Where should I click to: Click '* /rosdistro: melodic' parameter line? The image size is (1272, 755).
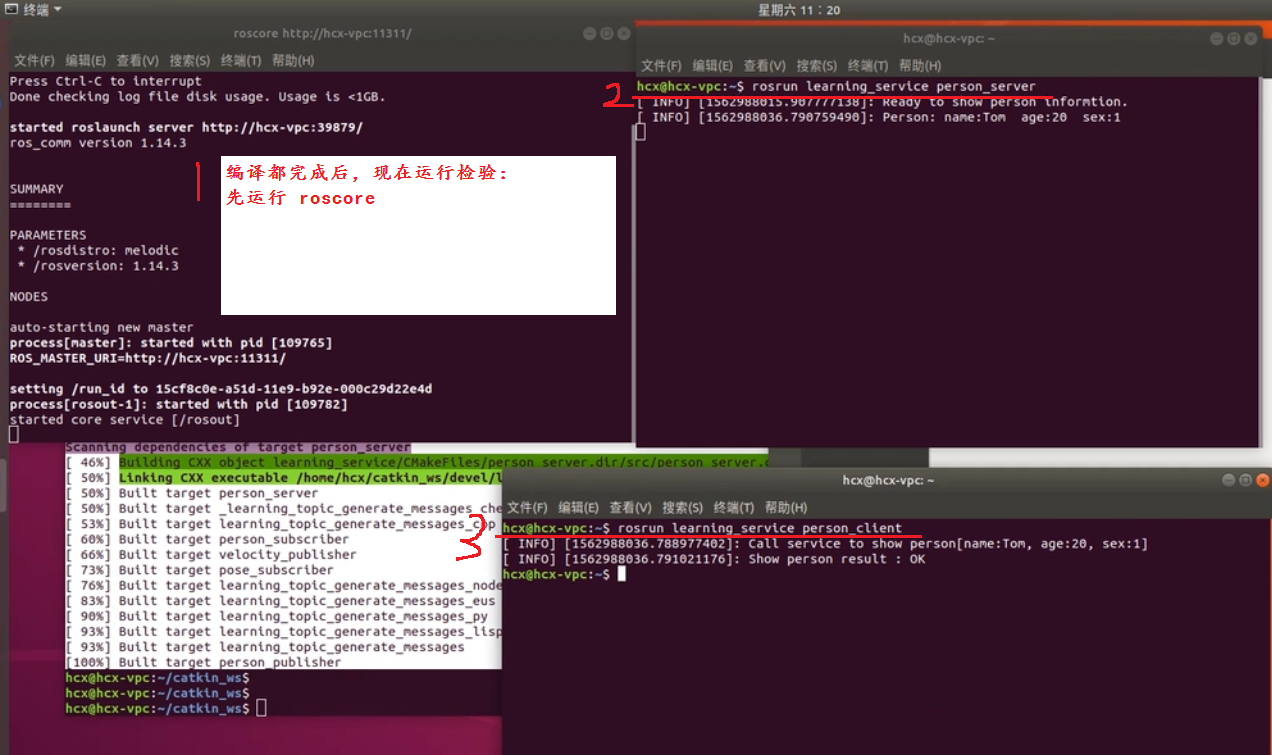(98, 251)
